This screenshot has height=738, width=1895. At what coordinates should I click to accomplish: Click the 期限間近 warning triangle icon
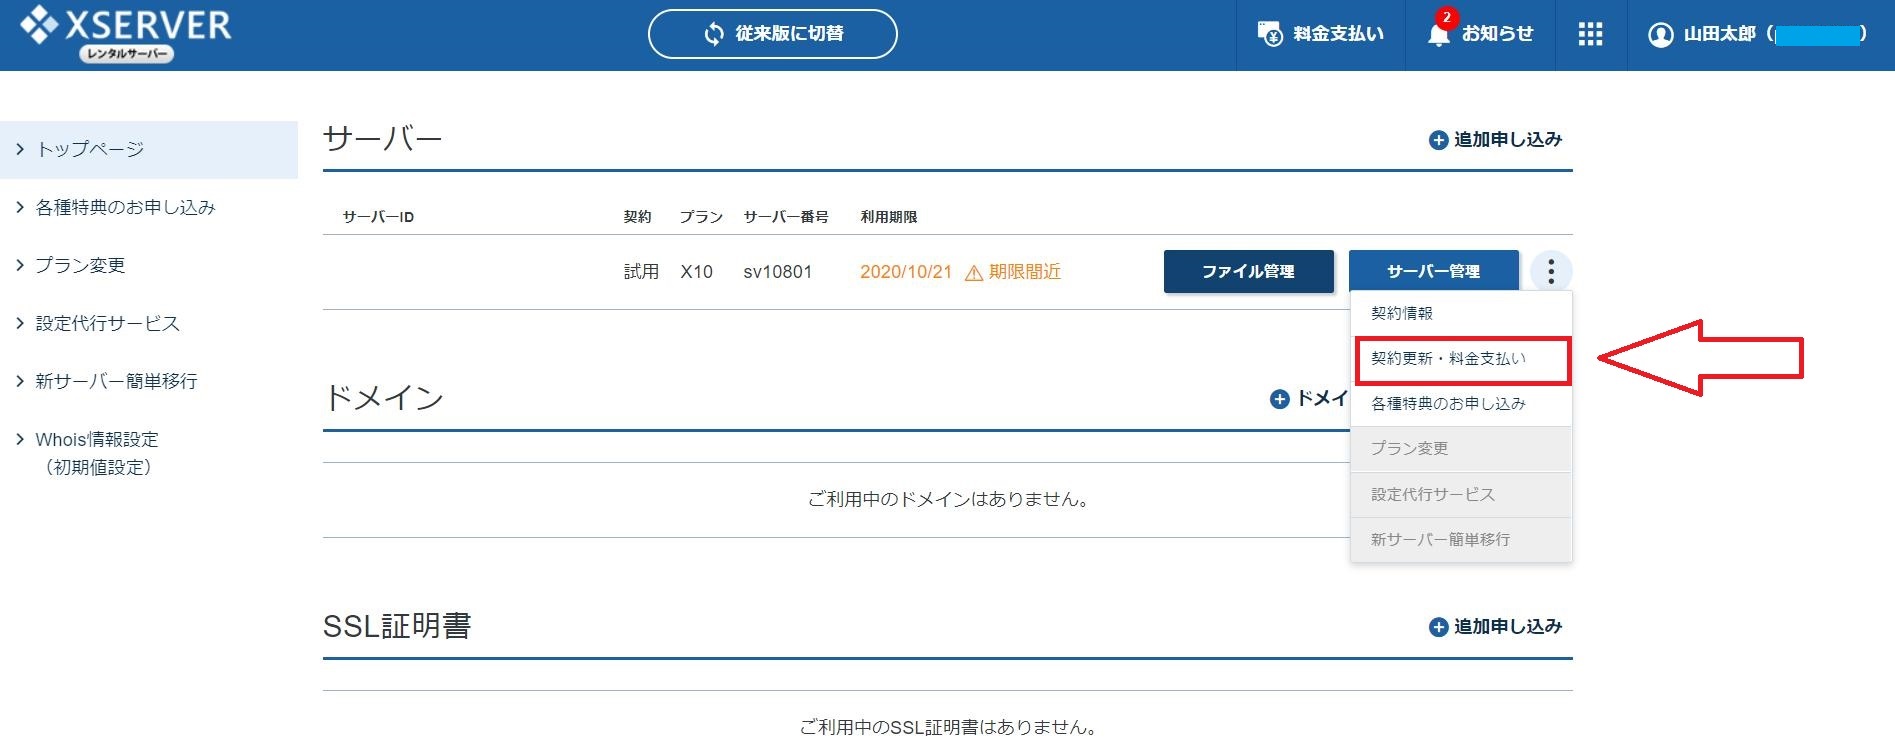click(974, 273)
